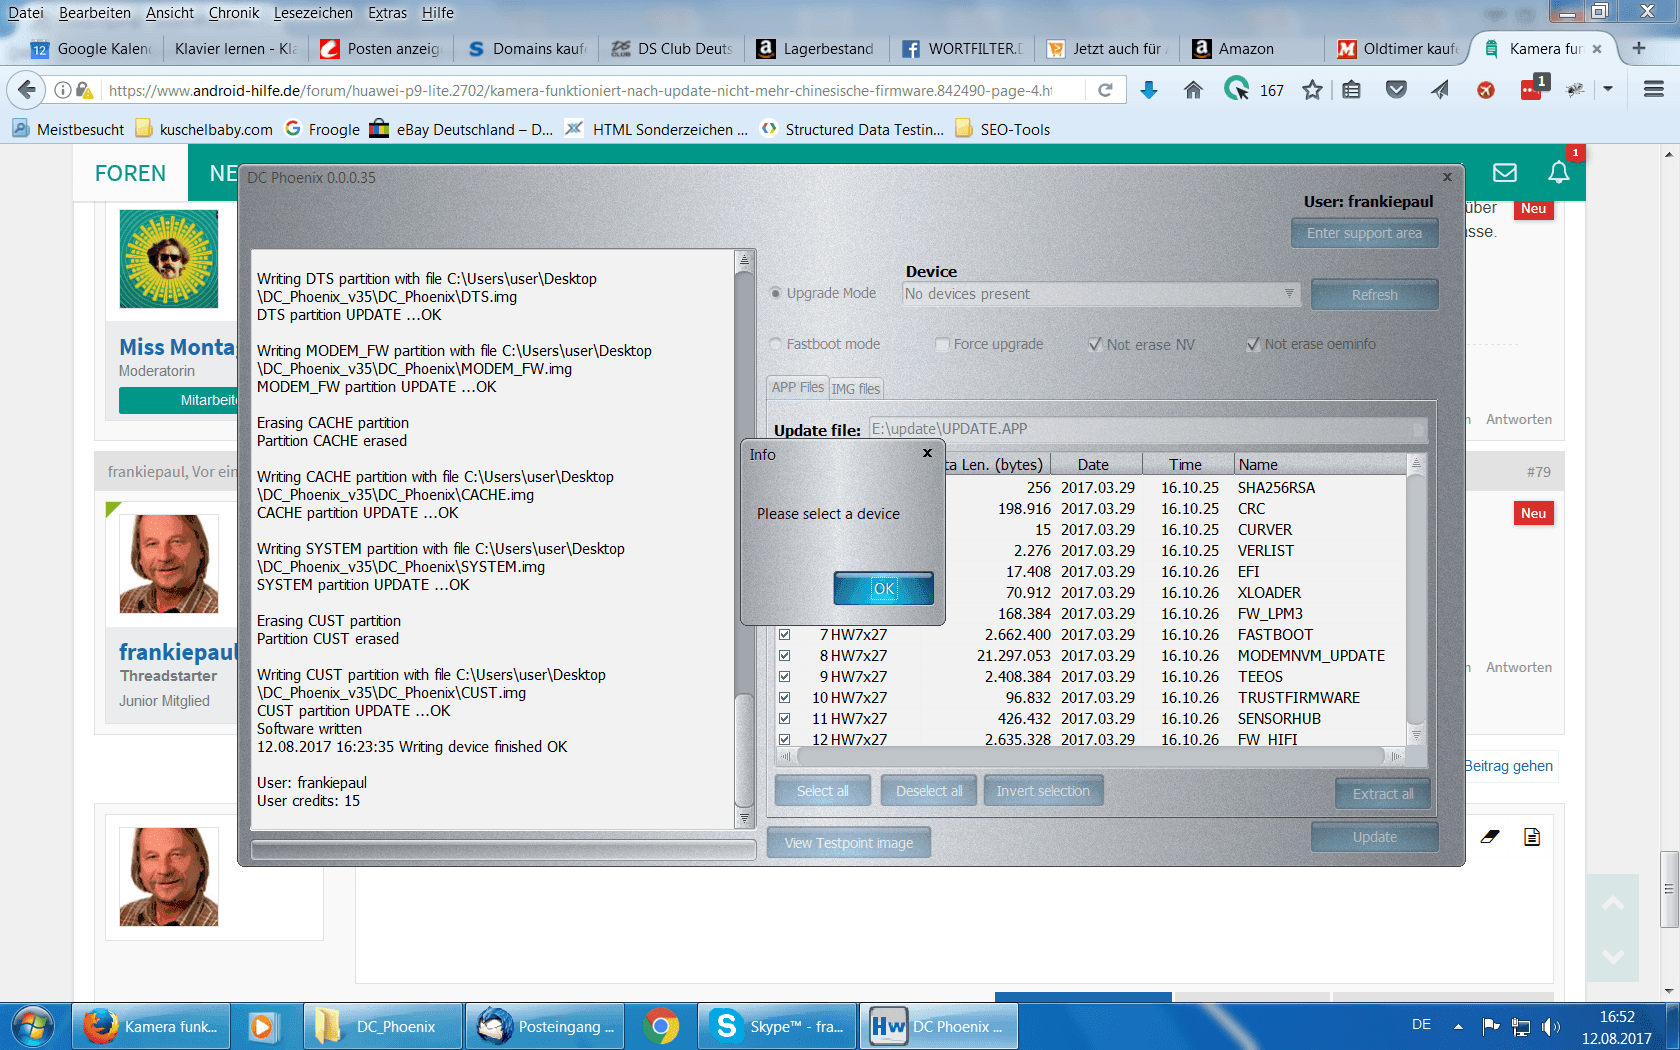Click the Update button in DC Phoenix
Viewport: 1680px width, 1050px height.
click(x=1375, y=837)
